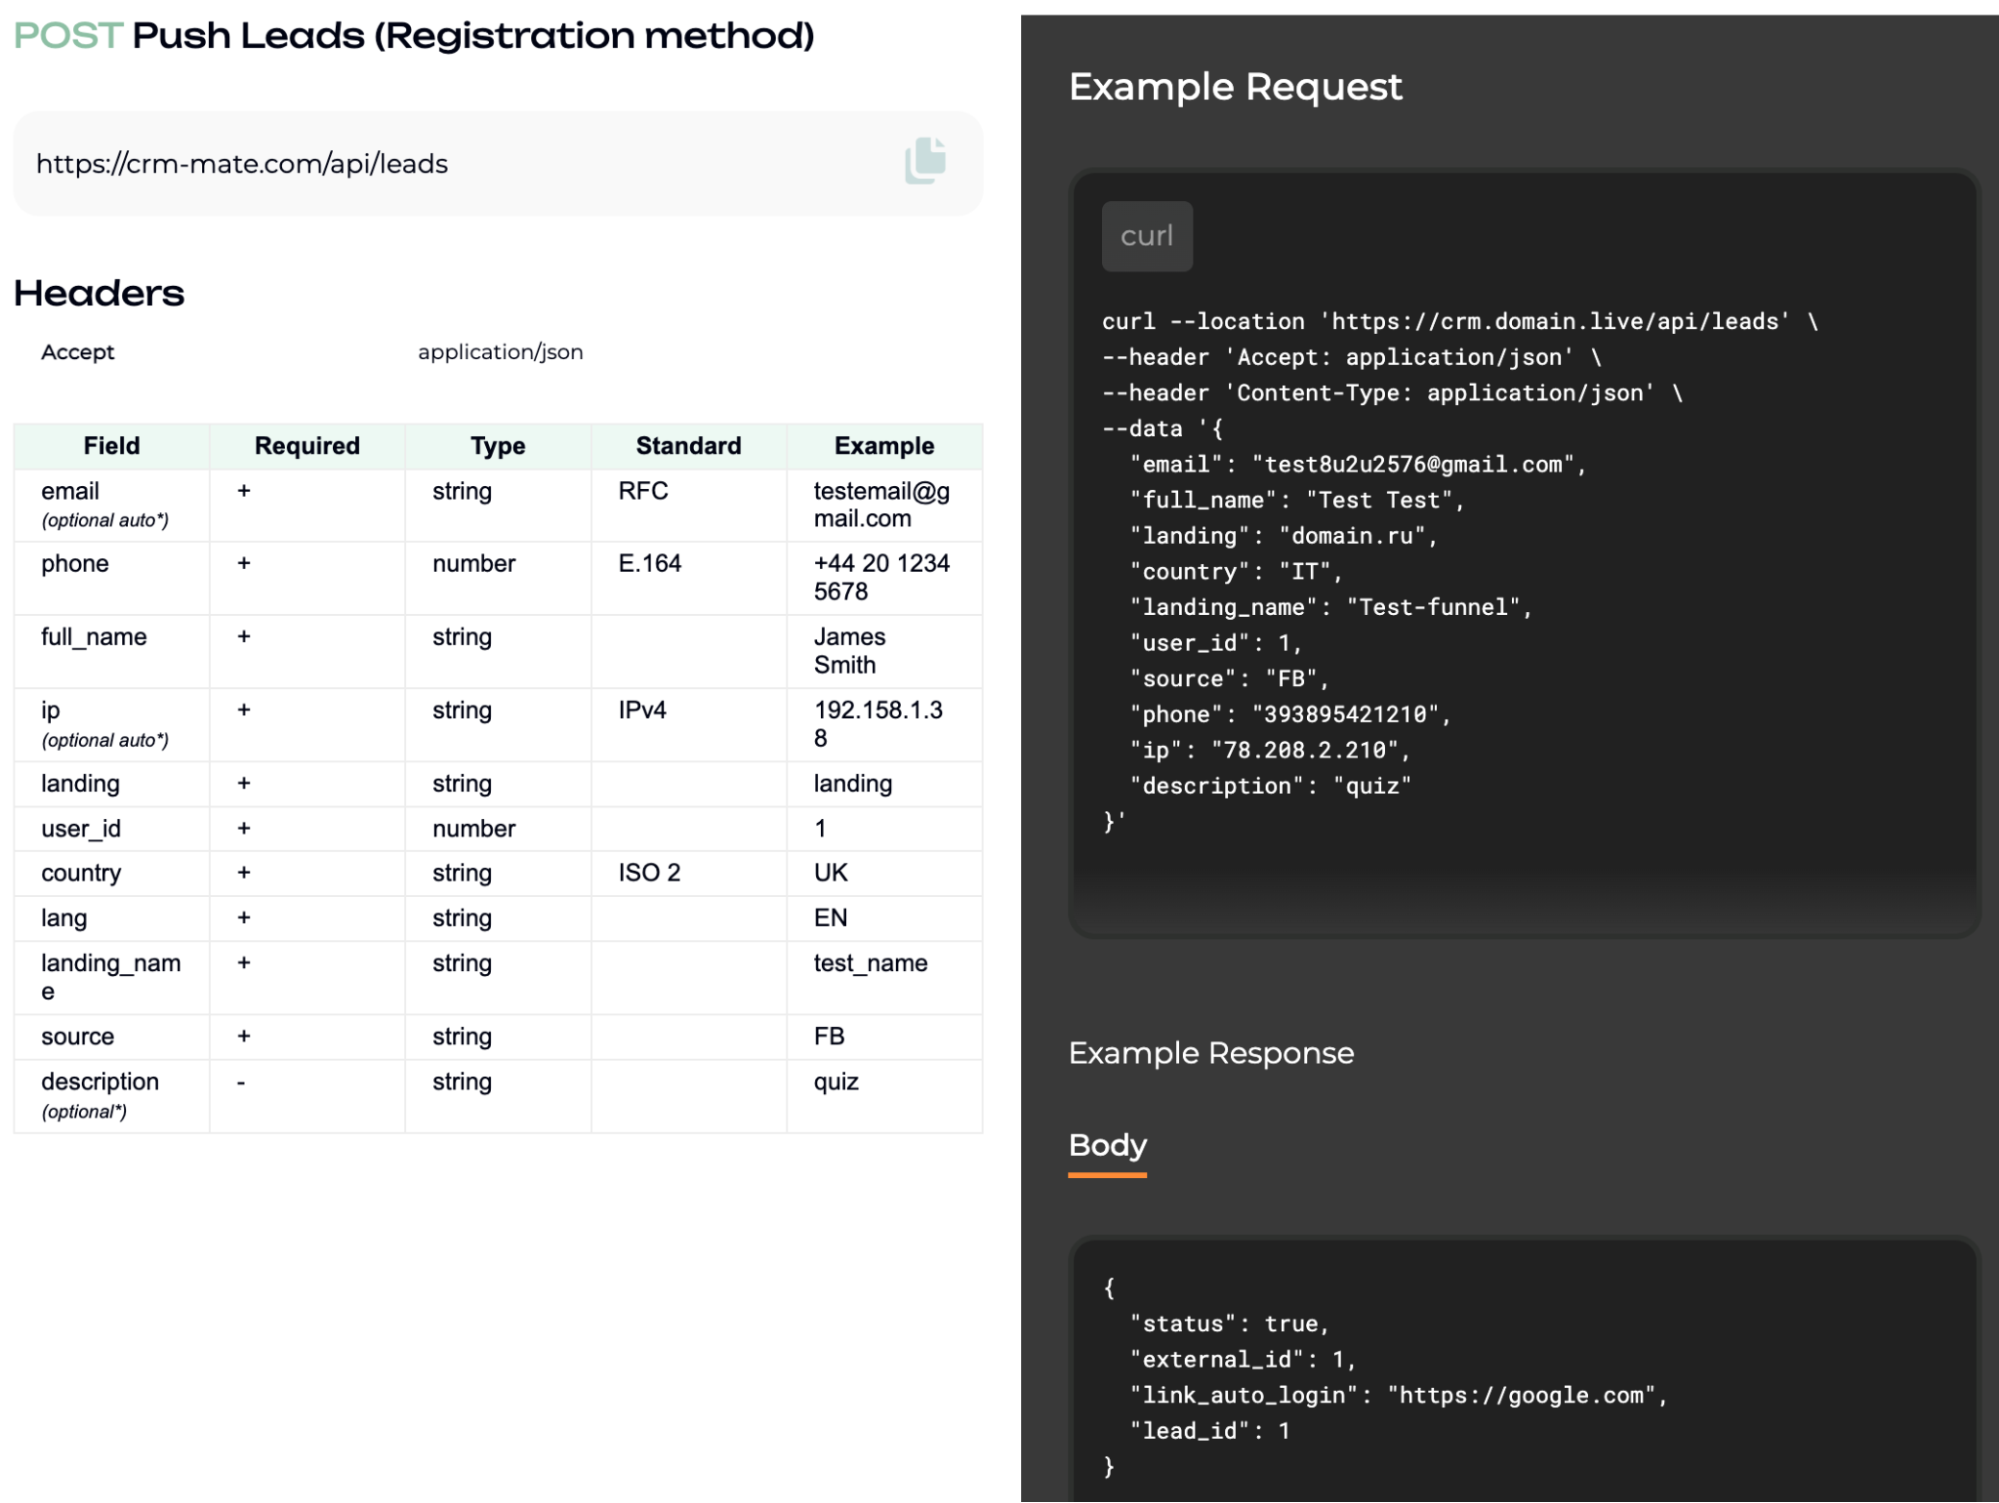Click the Example column header
Image resolution: width=1999 pixels, height=1503 pixels.
coord(884,446)
